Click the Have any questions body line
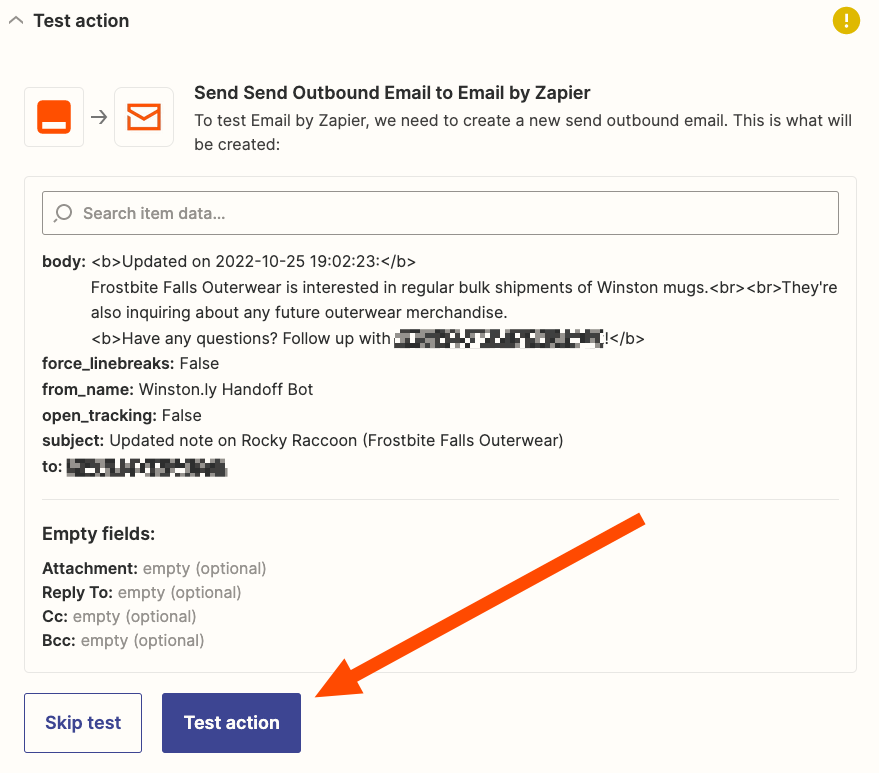 pyautogui.click(x=368, y=339)
